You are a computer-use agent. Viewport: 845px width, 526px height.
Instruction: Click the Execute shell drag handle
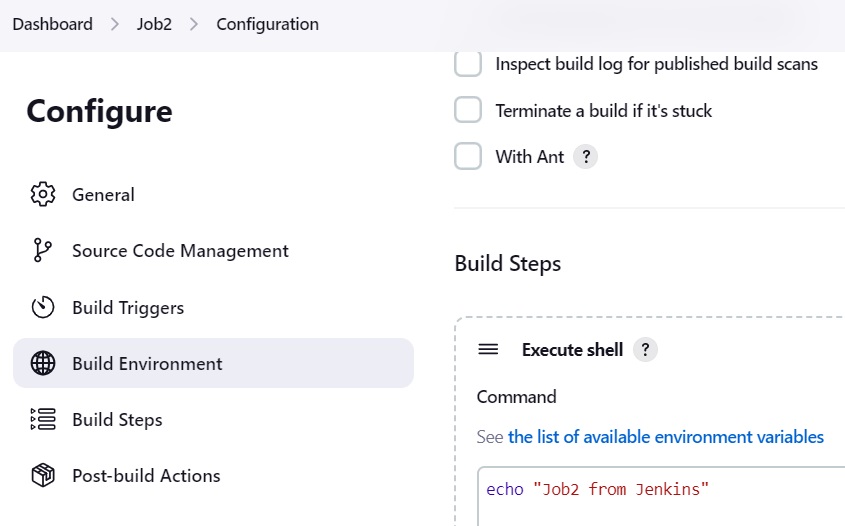point(488,349)
